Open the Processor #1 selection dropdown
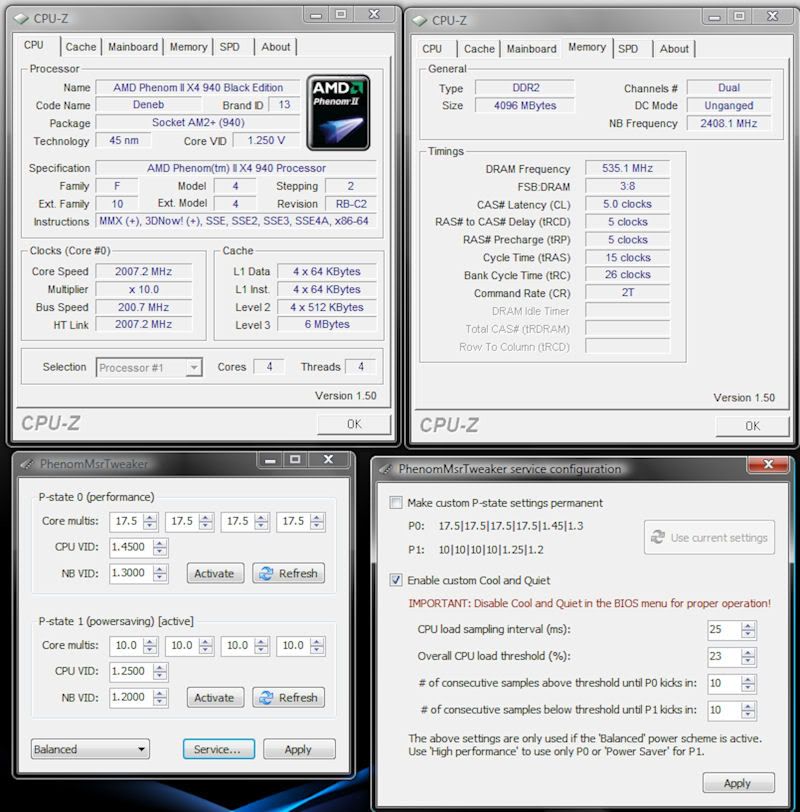The image size is (800, 812). [x=149, y=368]
